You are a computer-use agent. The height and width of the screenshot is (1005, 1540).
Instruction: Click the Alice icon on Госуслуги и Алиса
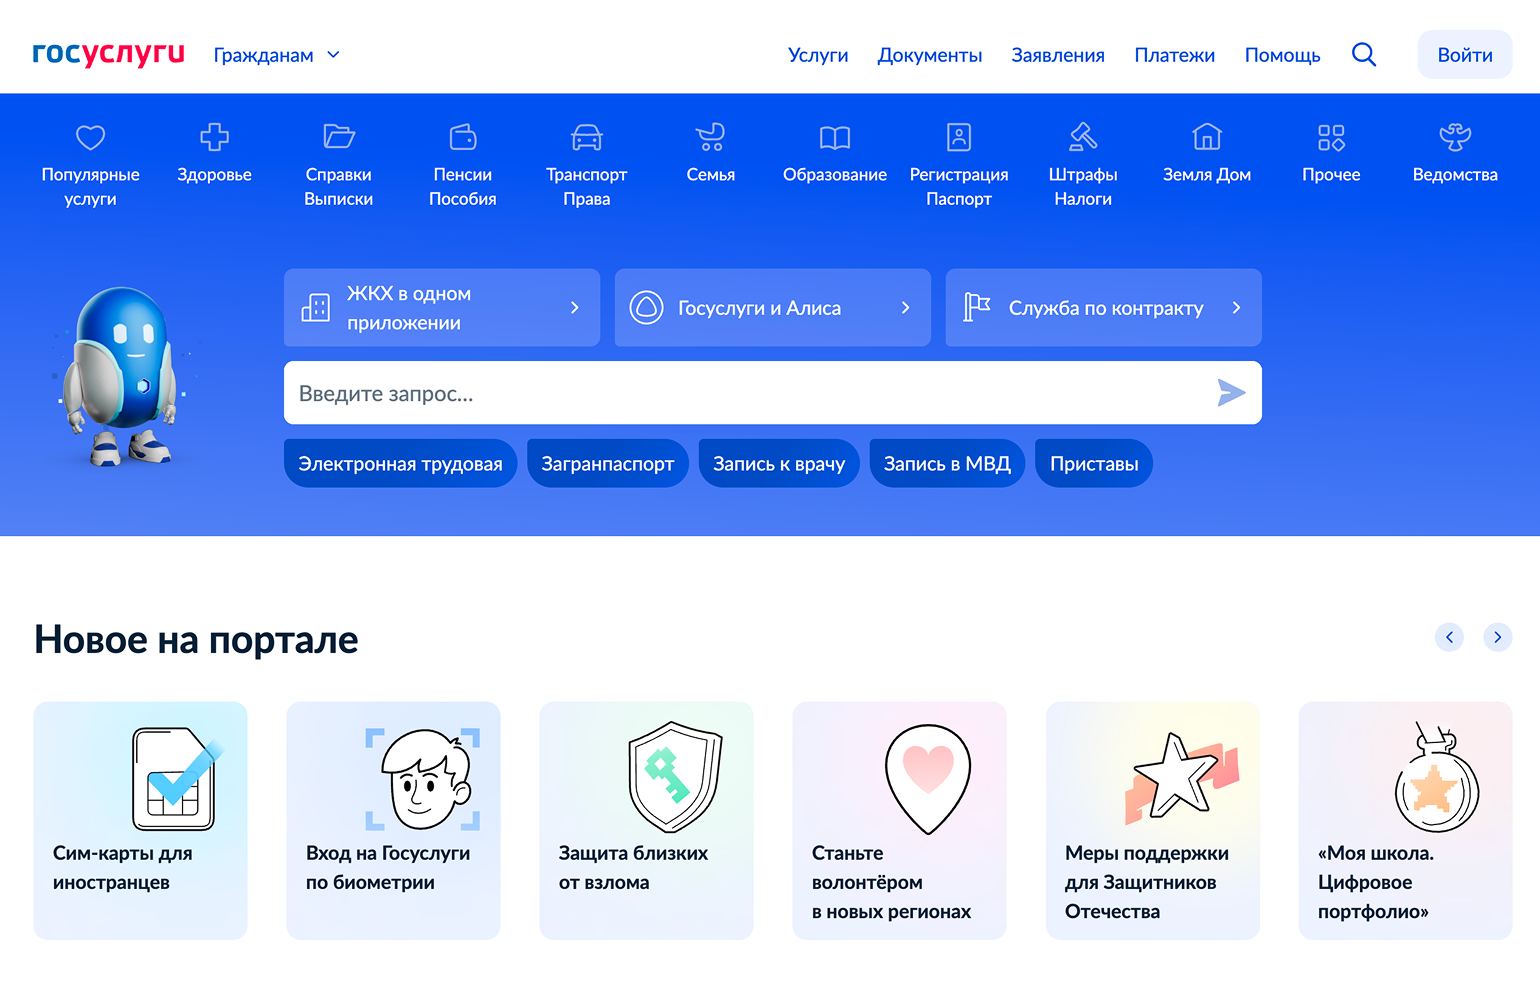point(646,308)
